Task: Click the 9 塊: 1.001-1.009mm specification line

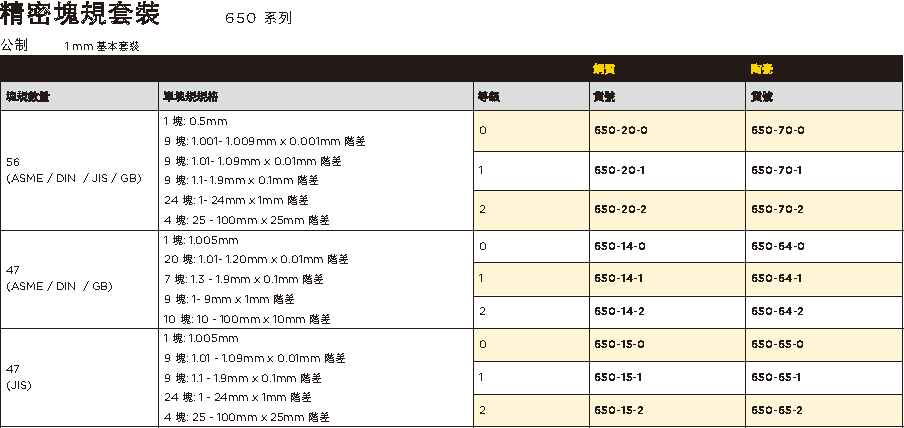Action: pos(265,141)
